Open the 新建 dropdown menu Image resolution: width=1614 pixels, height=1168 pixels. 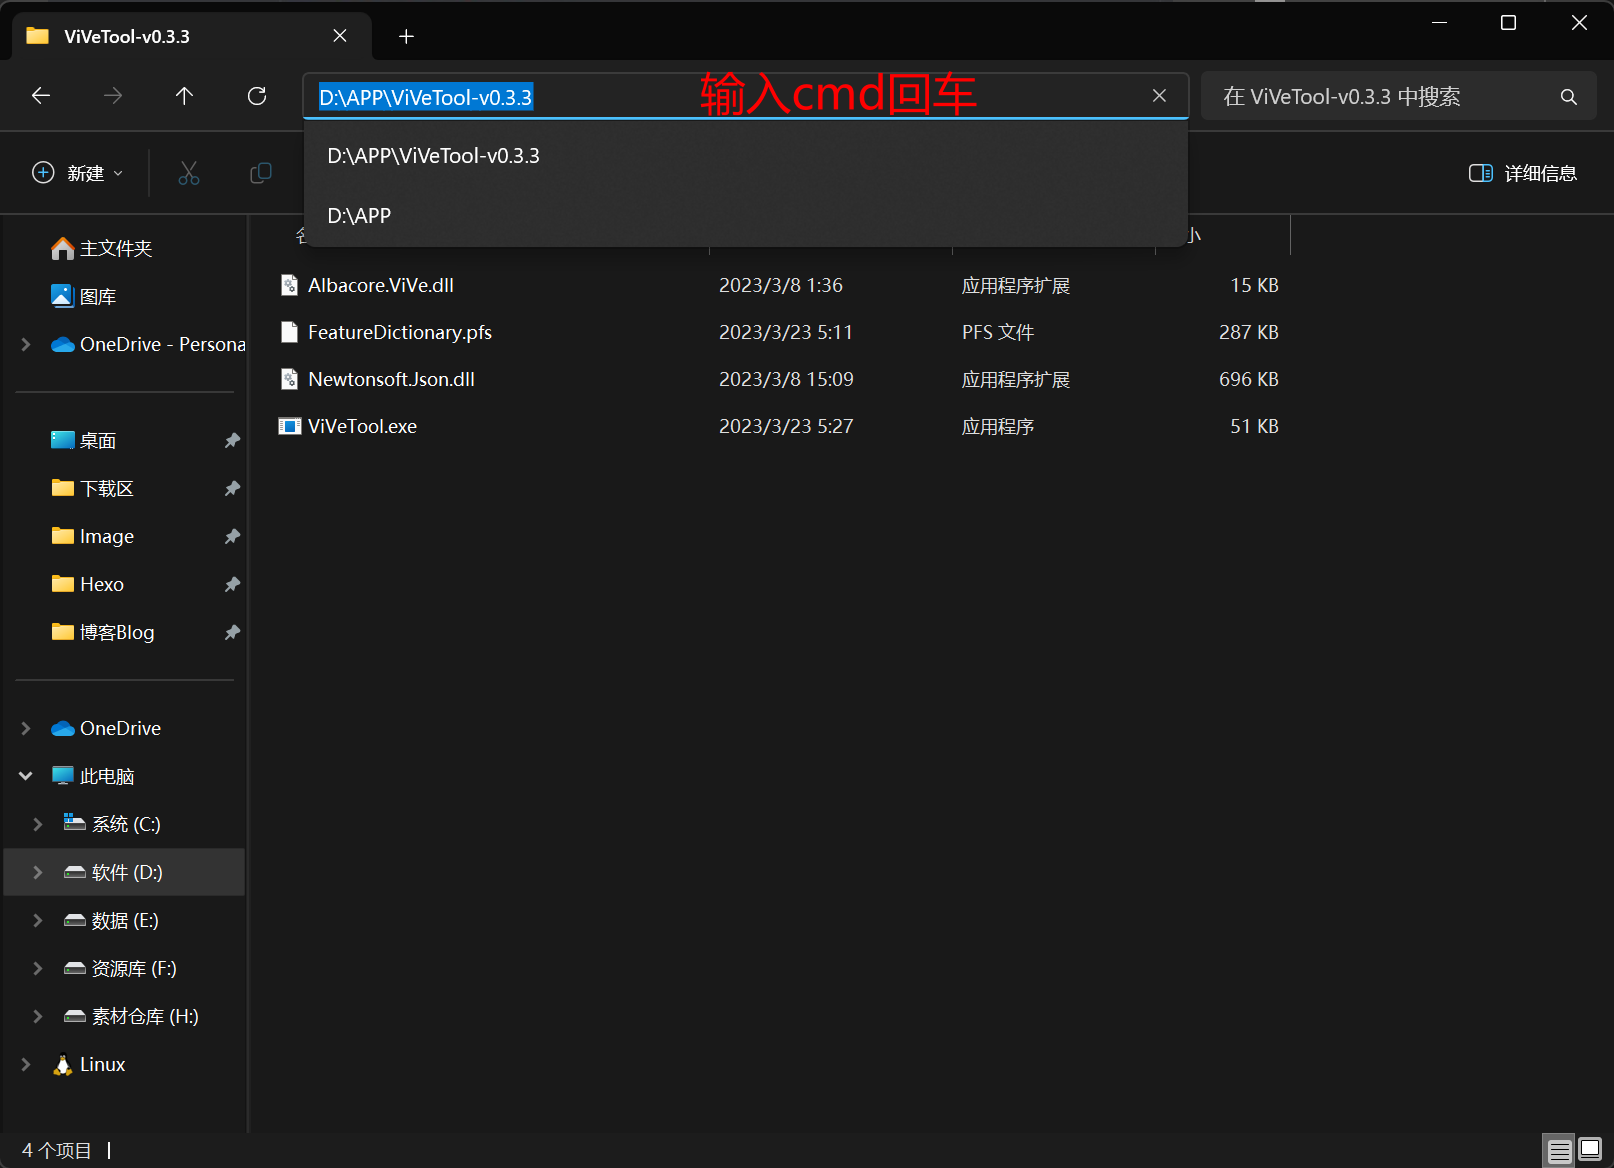pos(78,173)
